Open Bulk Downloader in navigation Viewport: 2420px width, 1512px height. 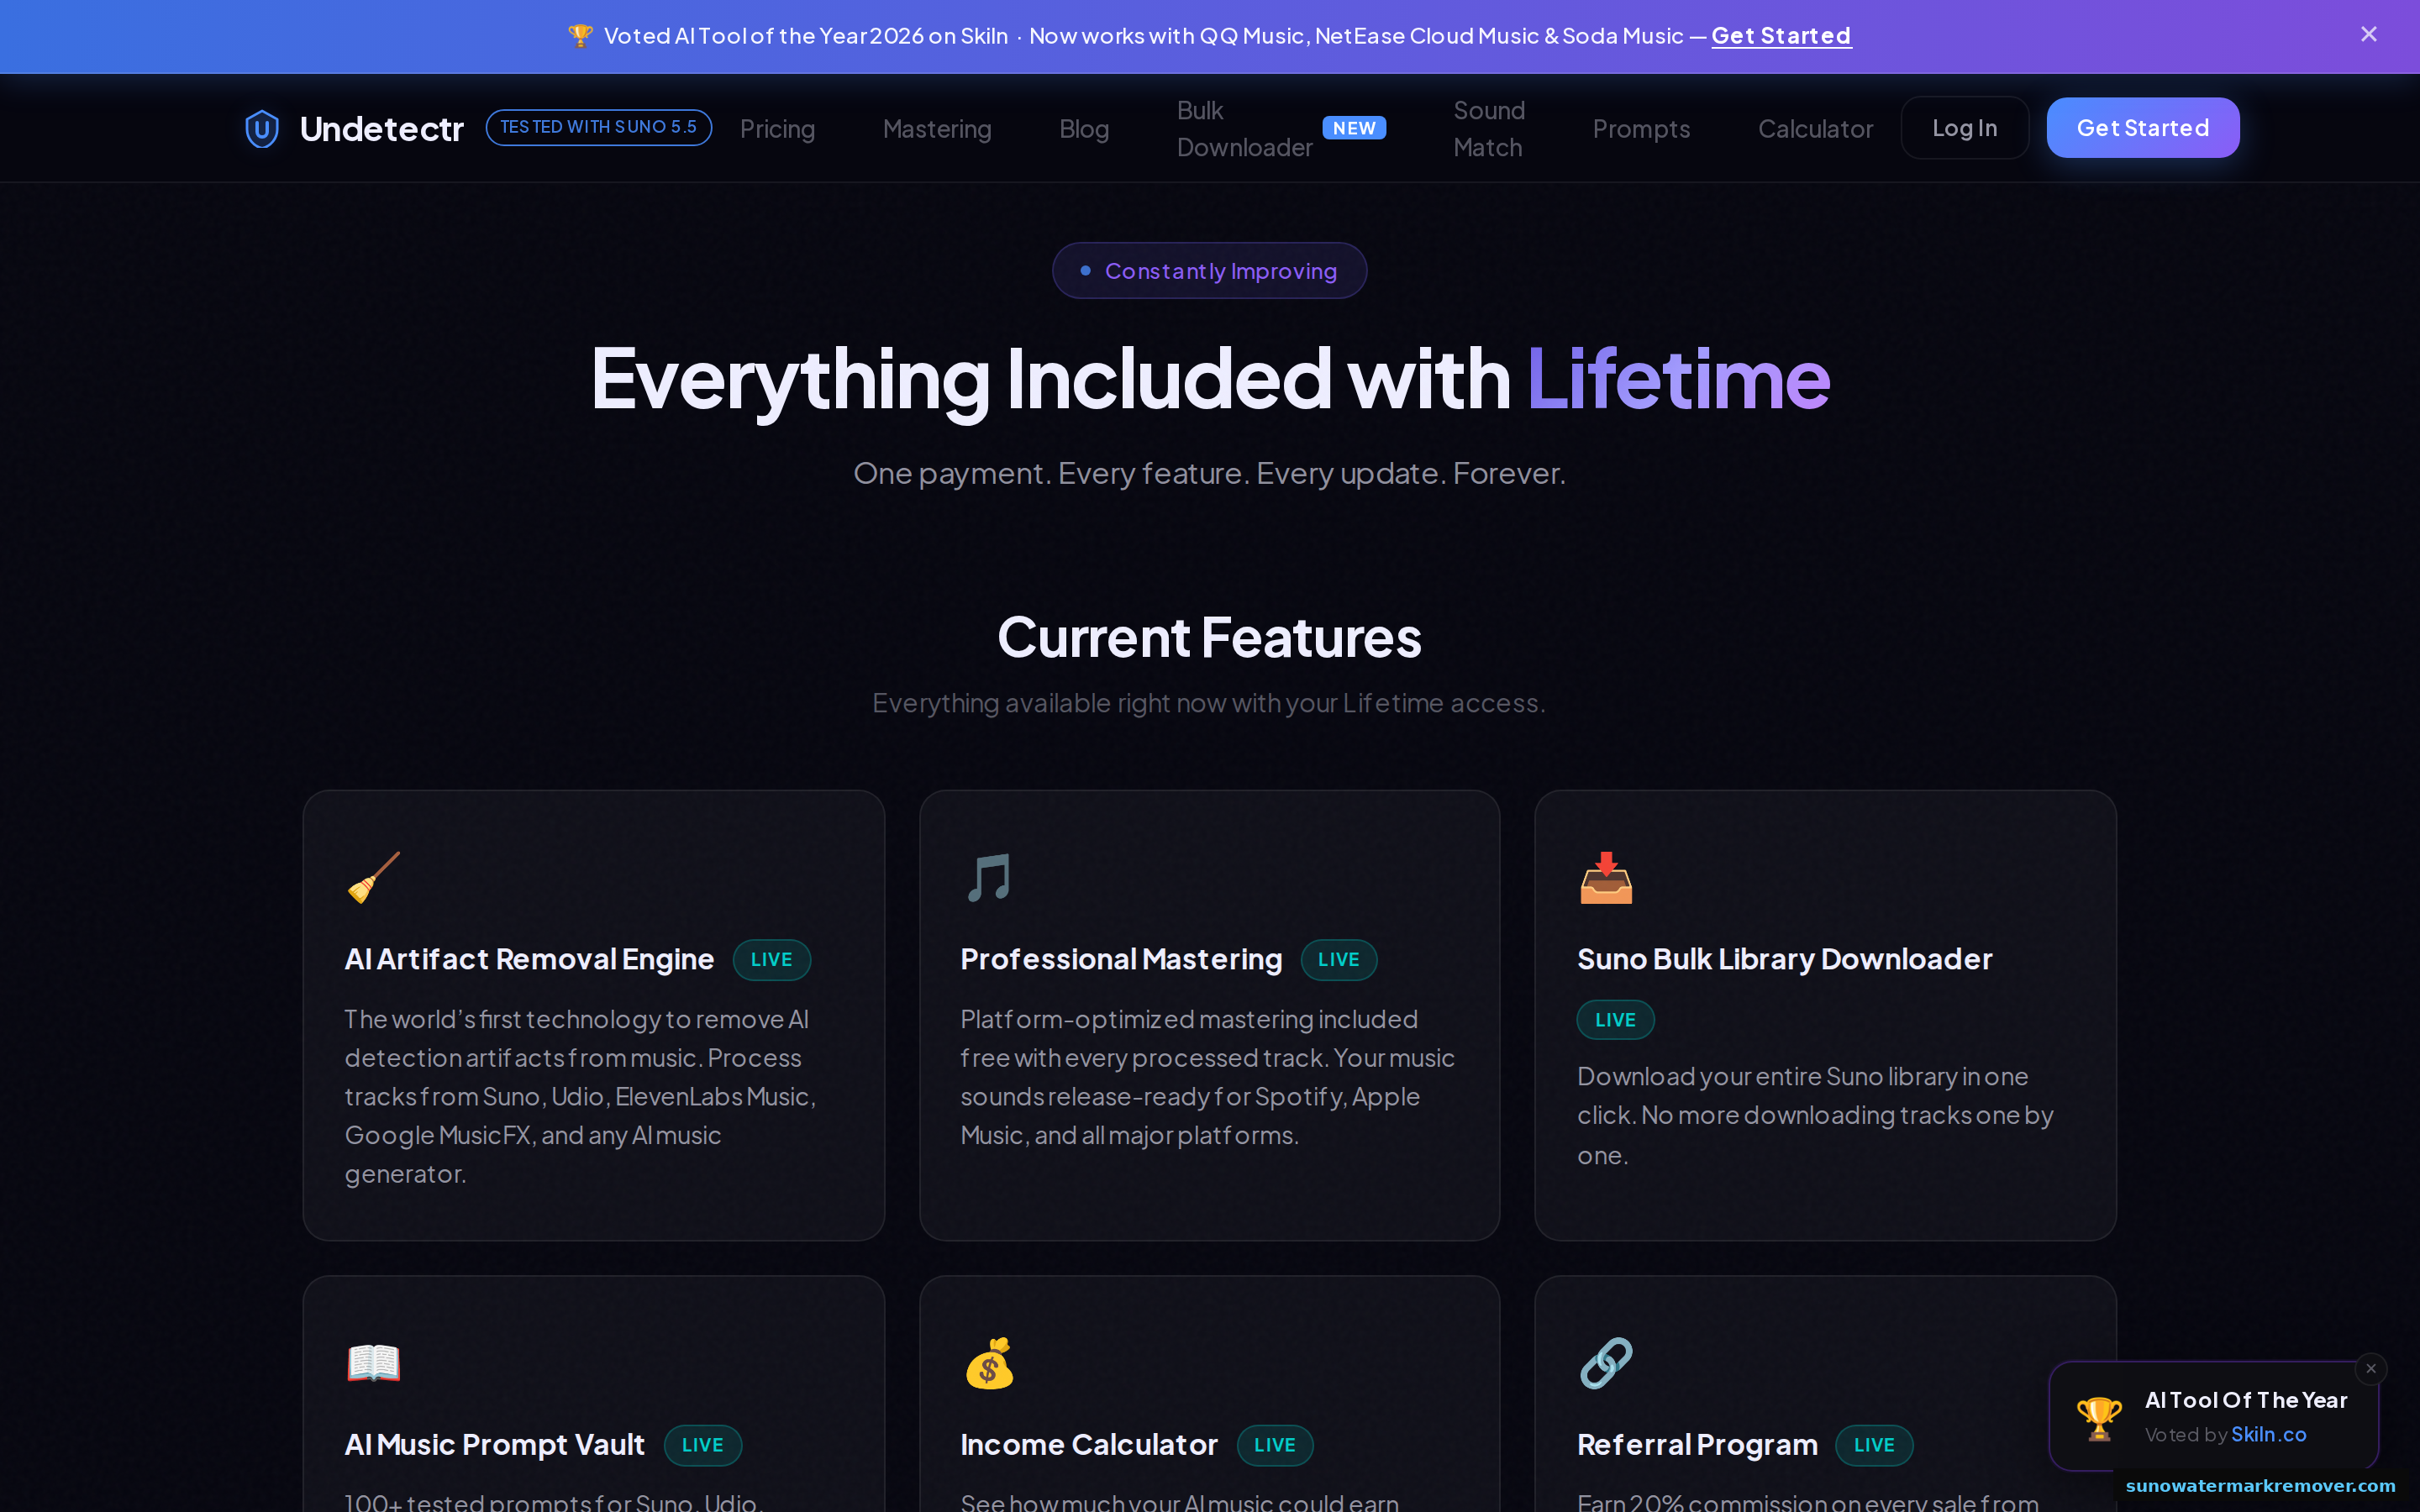coord(1244,129)
